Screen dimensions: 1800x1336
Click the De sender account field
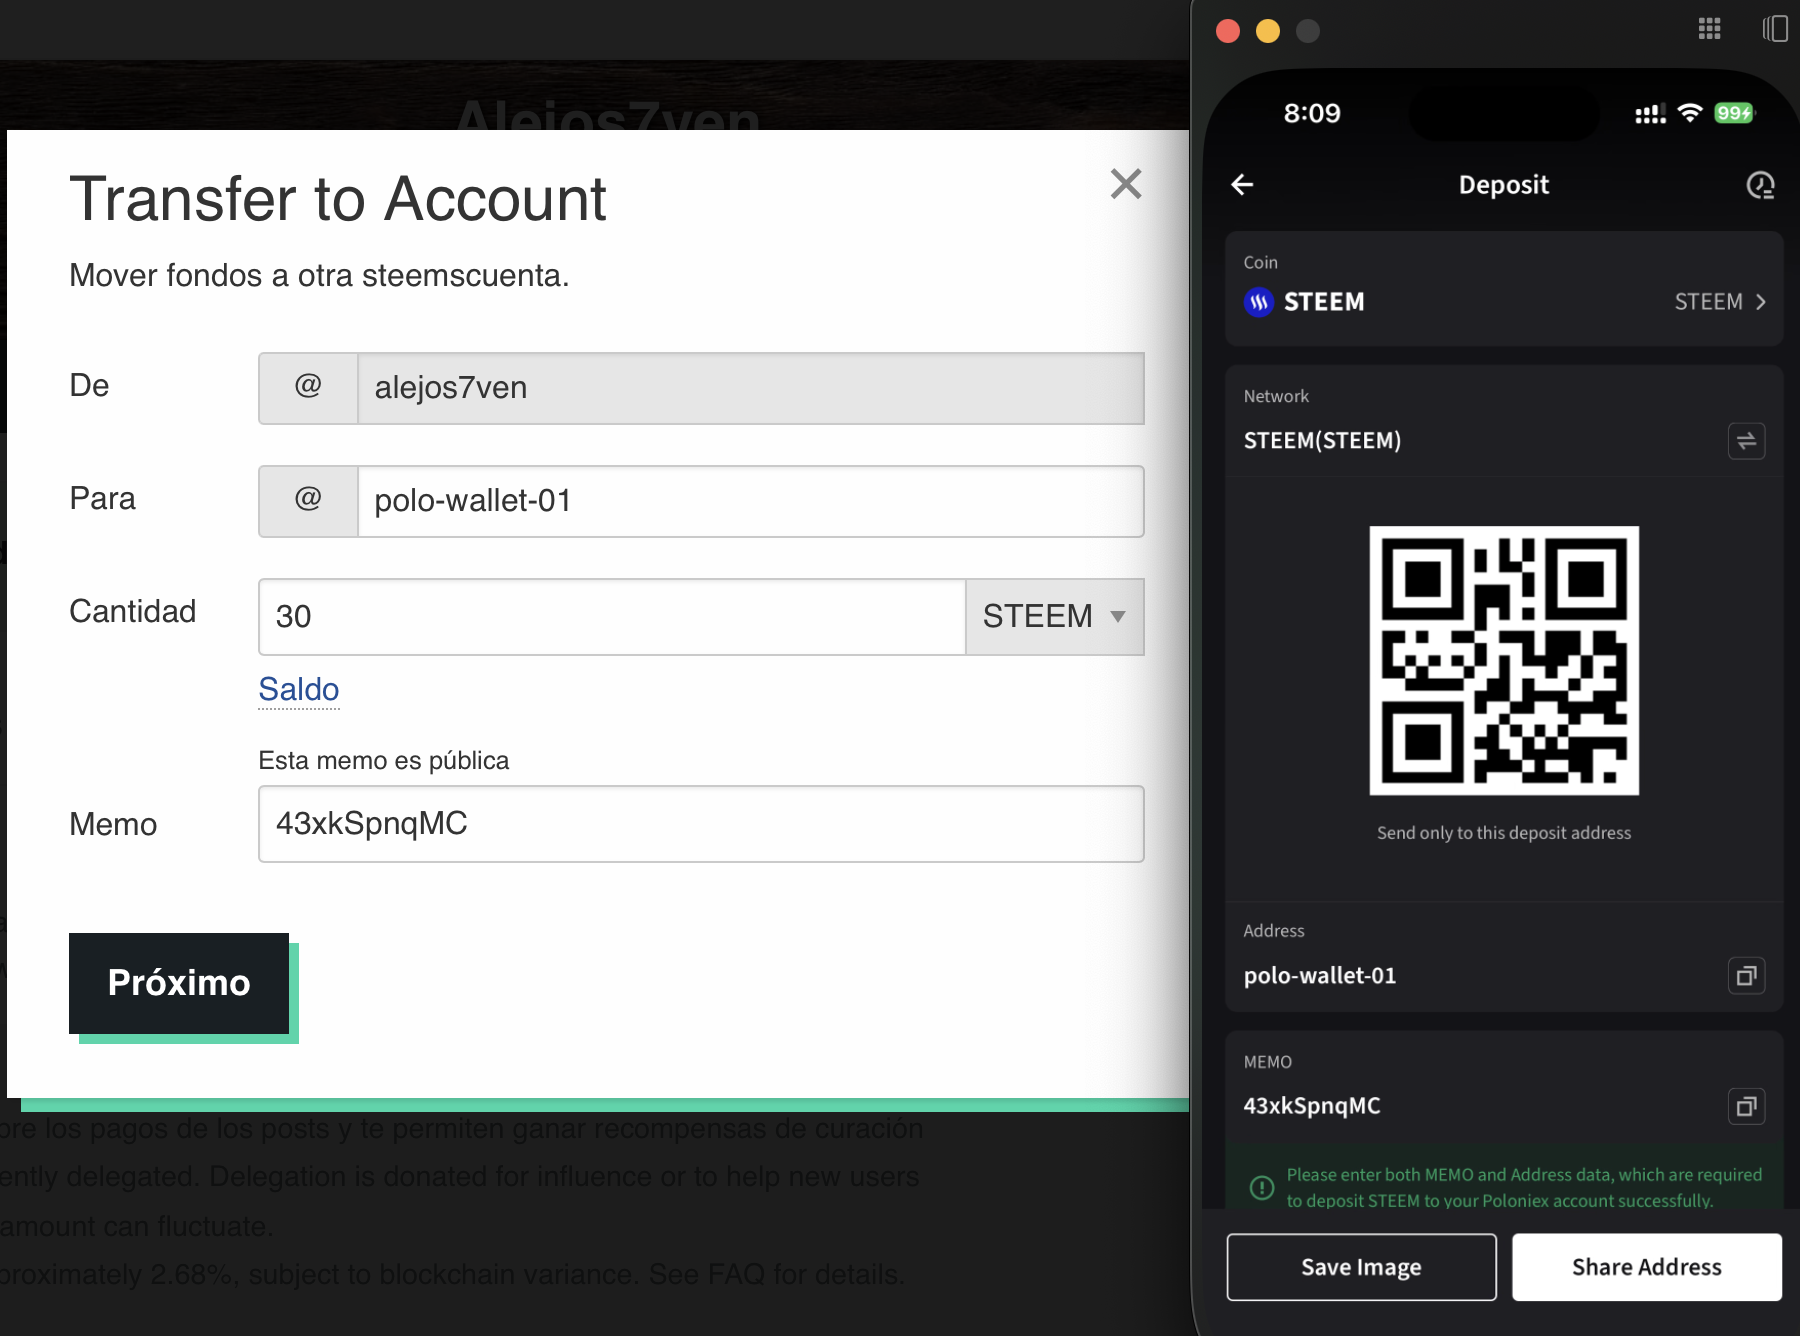tap(751, 388)
